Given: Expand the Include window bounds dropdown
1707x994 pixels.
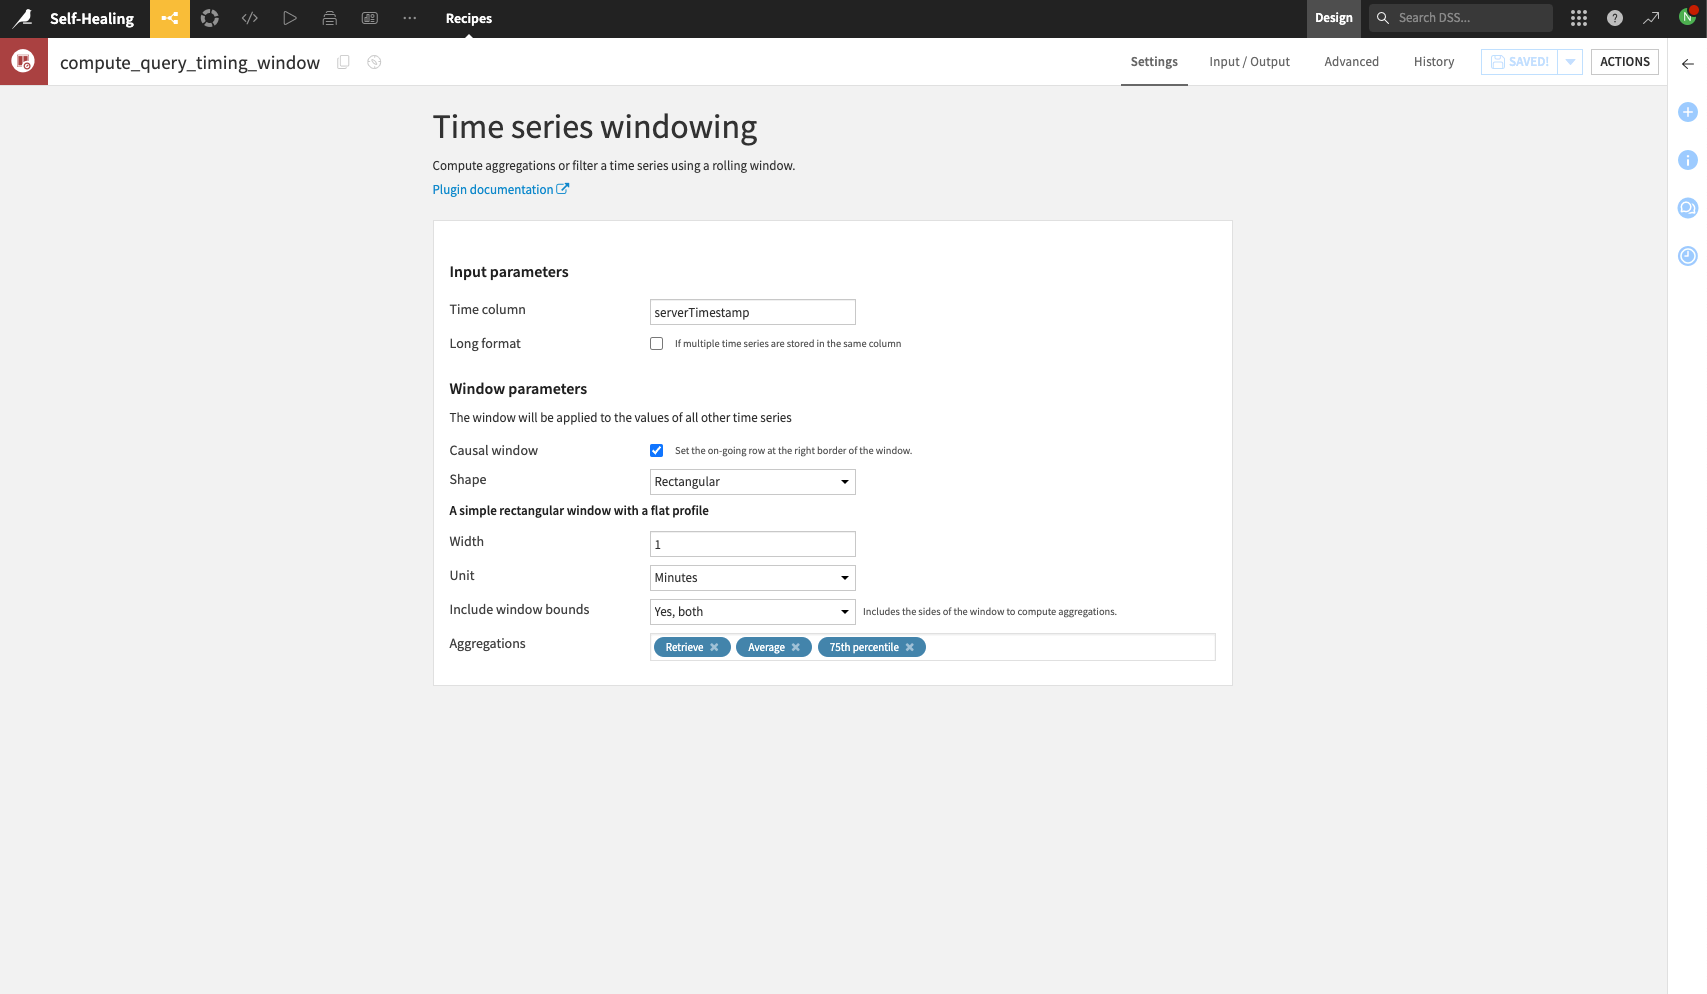Looking at the screenshot, I should click(752, 611).
